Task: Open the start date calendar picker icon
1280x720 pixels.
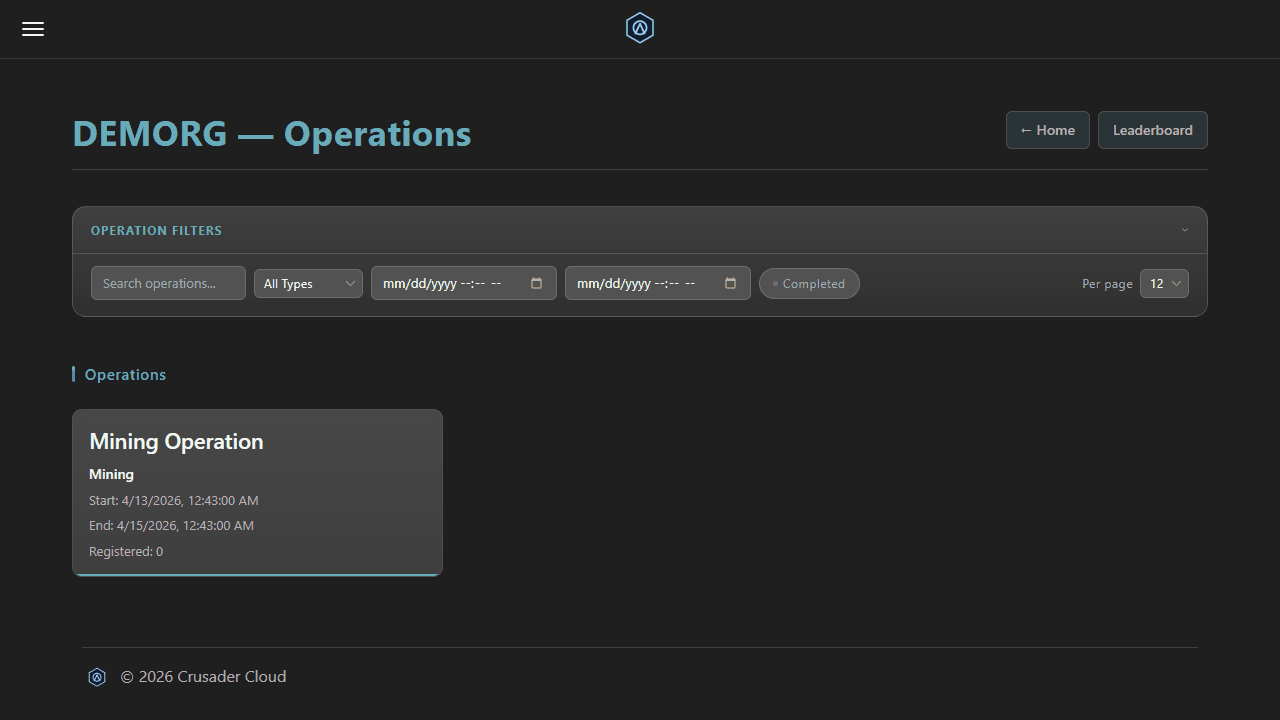Action: 538,283
